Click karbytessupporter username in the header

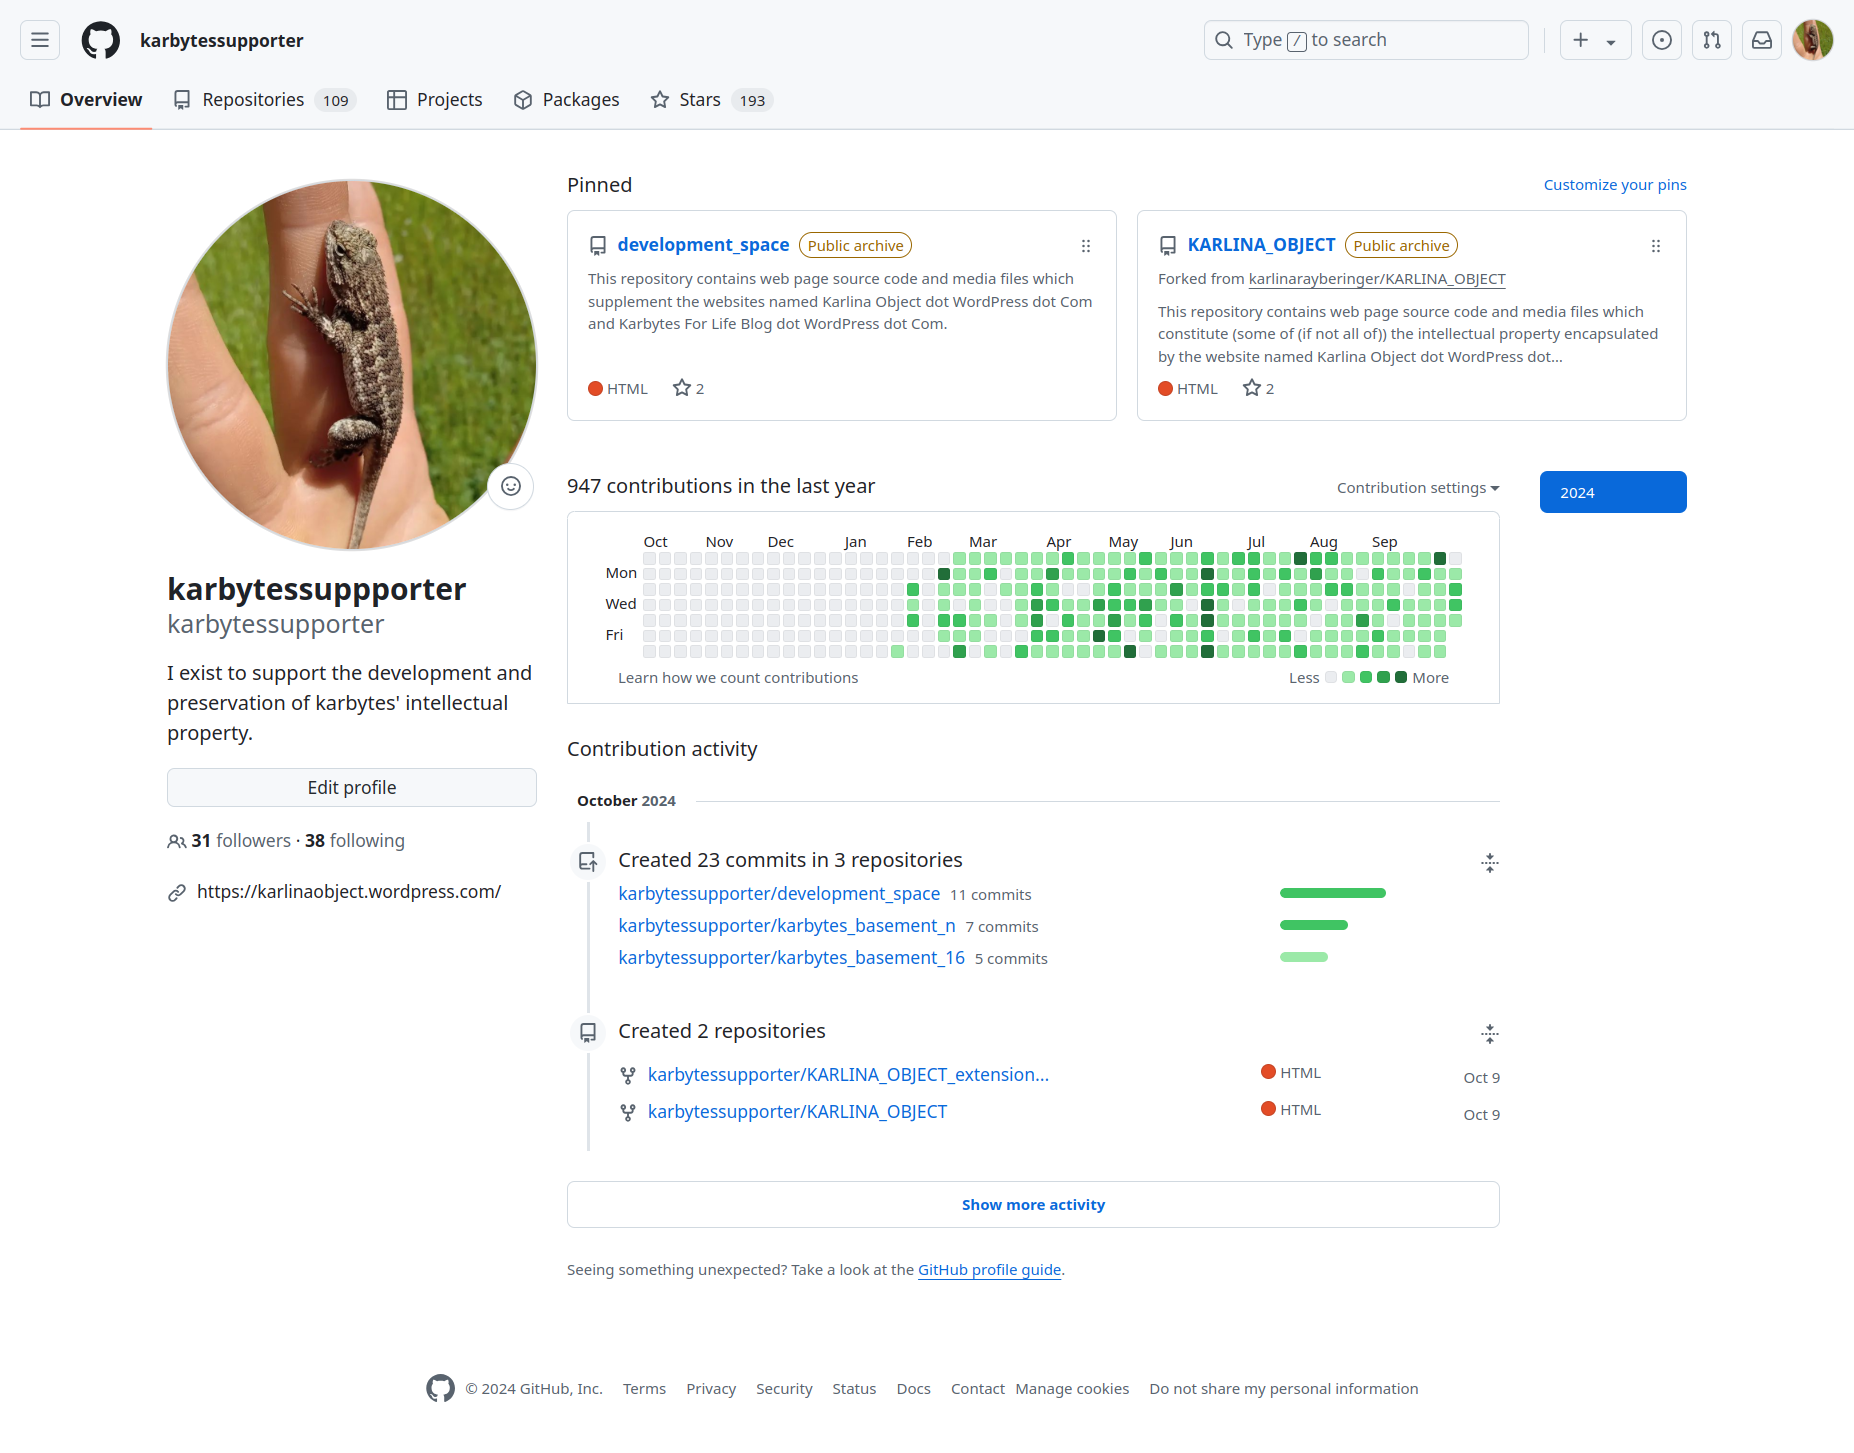click(x=222, y=41)
